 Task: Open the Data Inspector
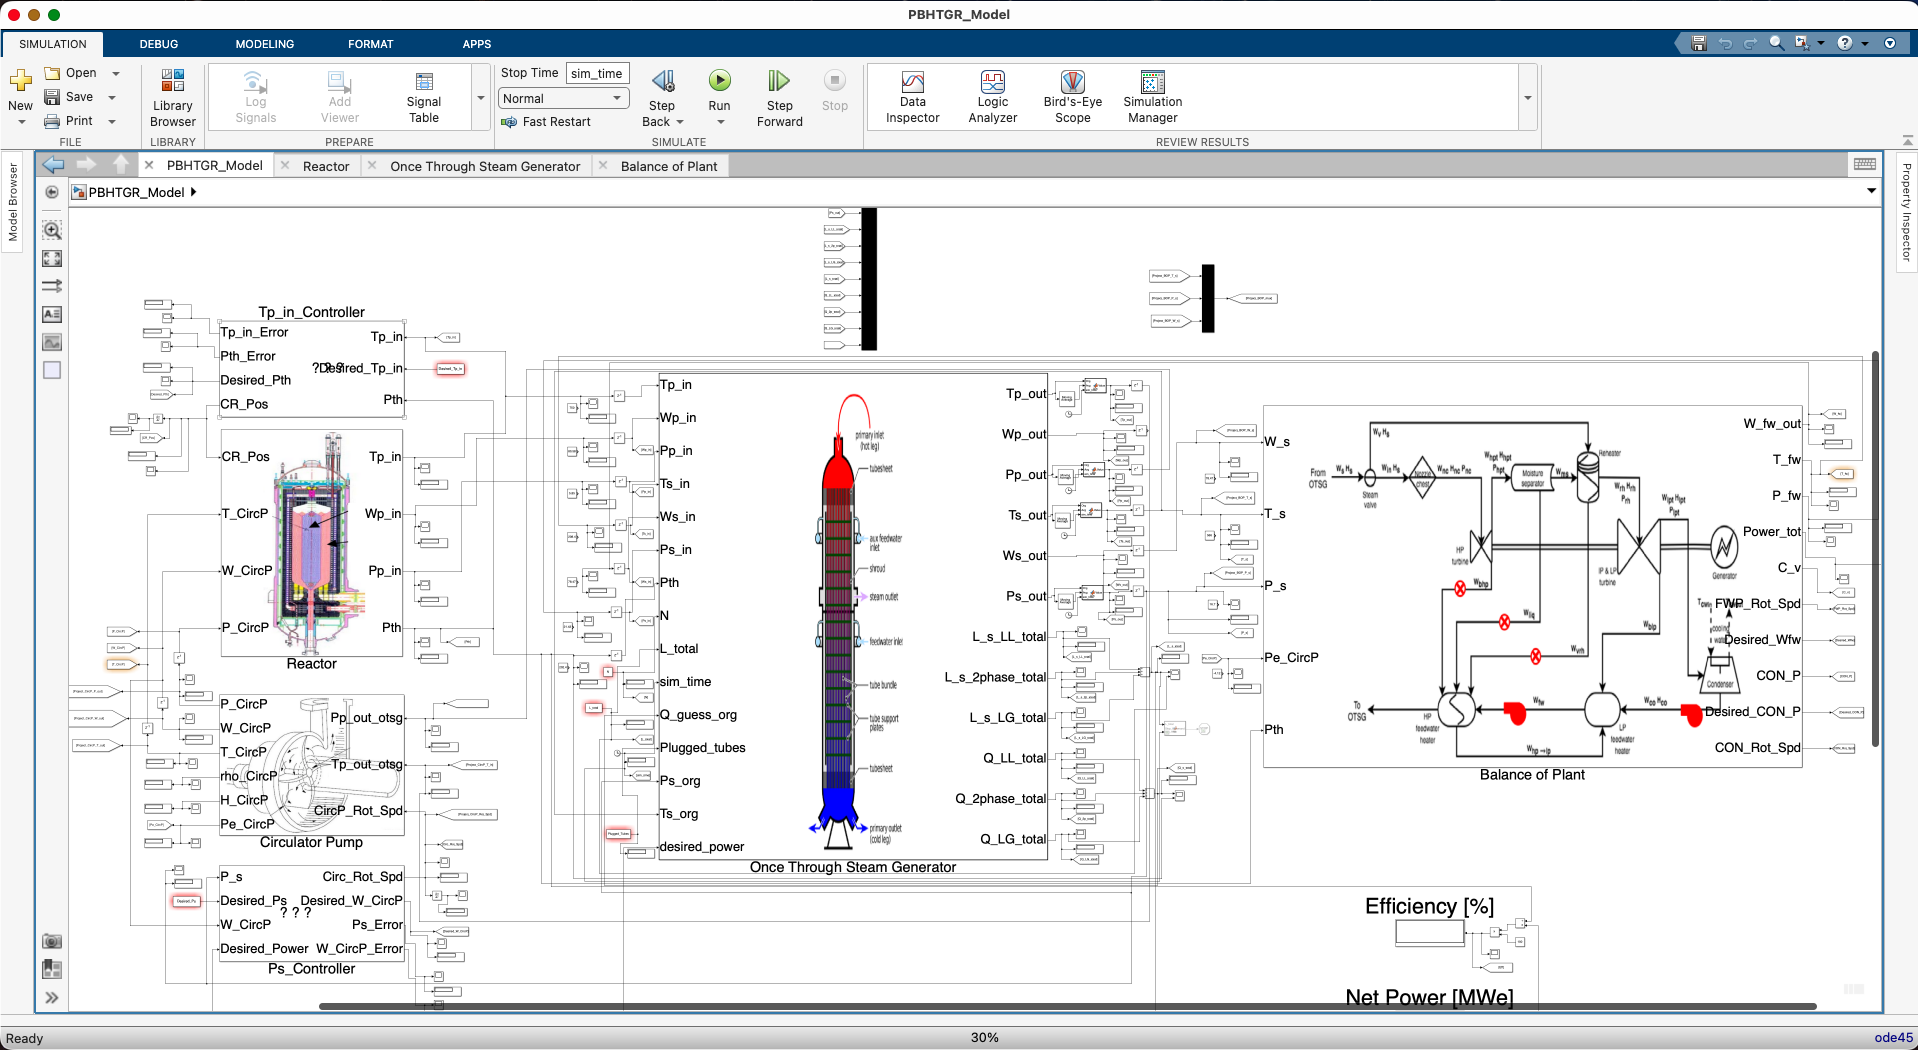(x=912, y=95)
